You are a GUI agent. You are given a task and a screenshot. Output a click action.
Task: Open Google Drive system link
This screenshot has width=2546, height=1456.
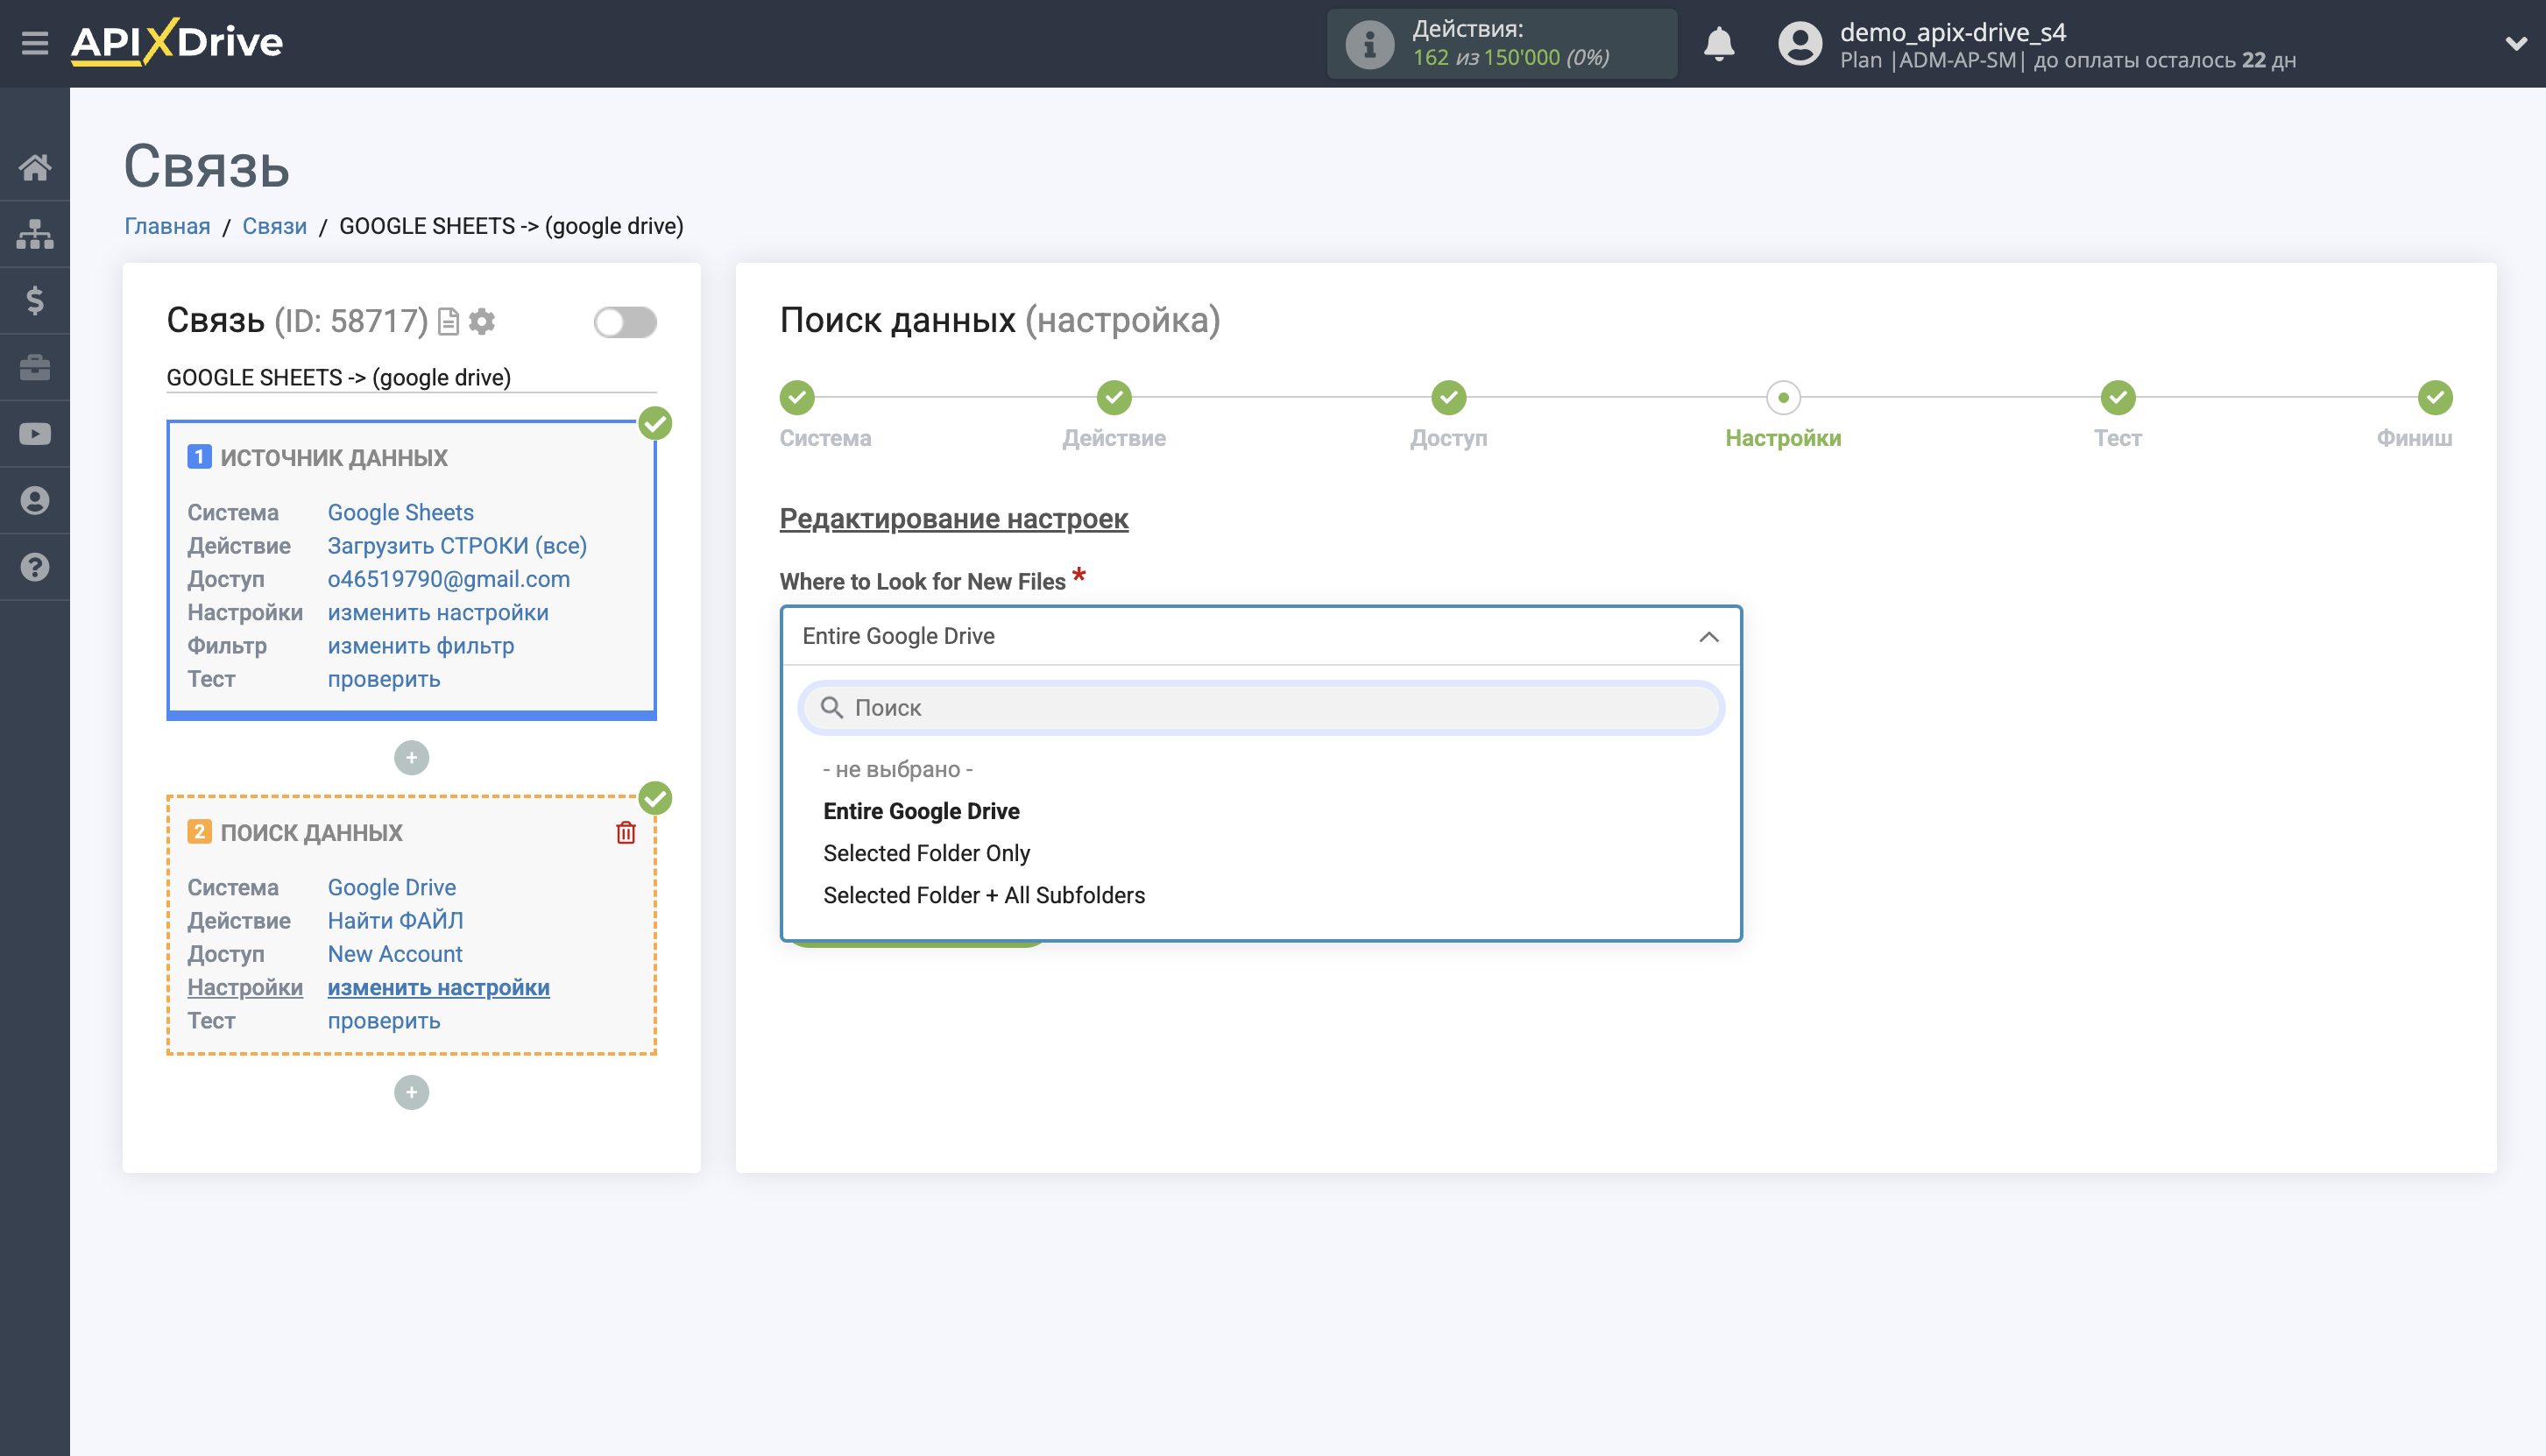pyautogui.click(x=391, y=887)
